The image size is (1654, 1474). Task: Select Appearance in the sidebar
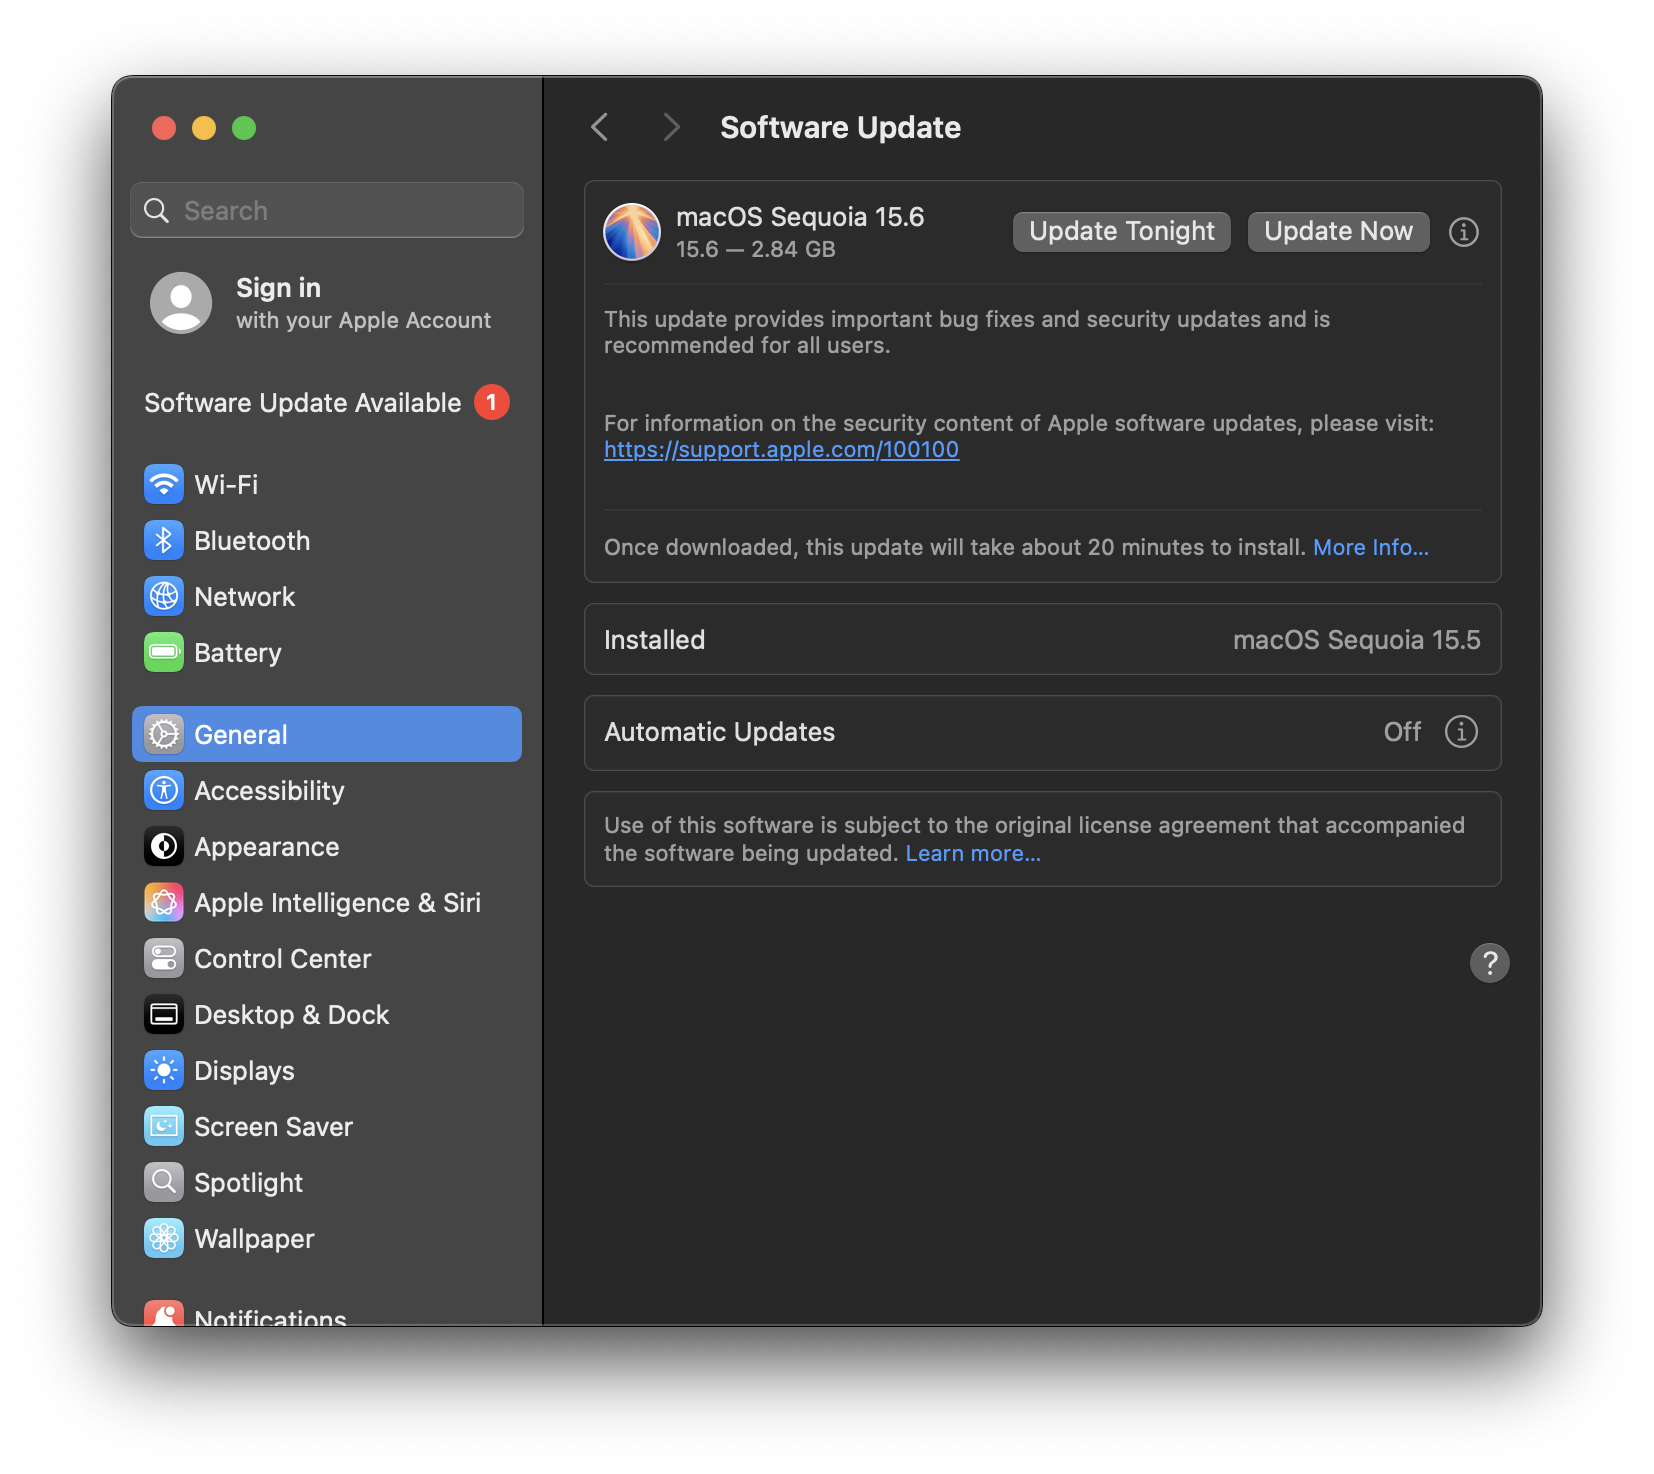coord(327,847)
